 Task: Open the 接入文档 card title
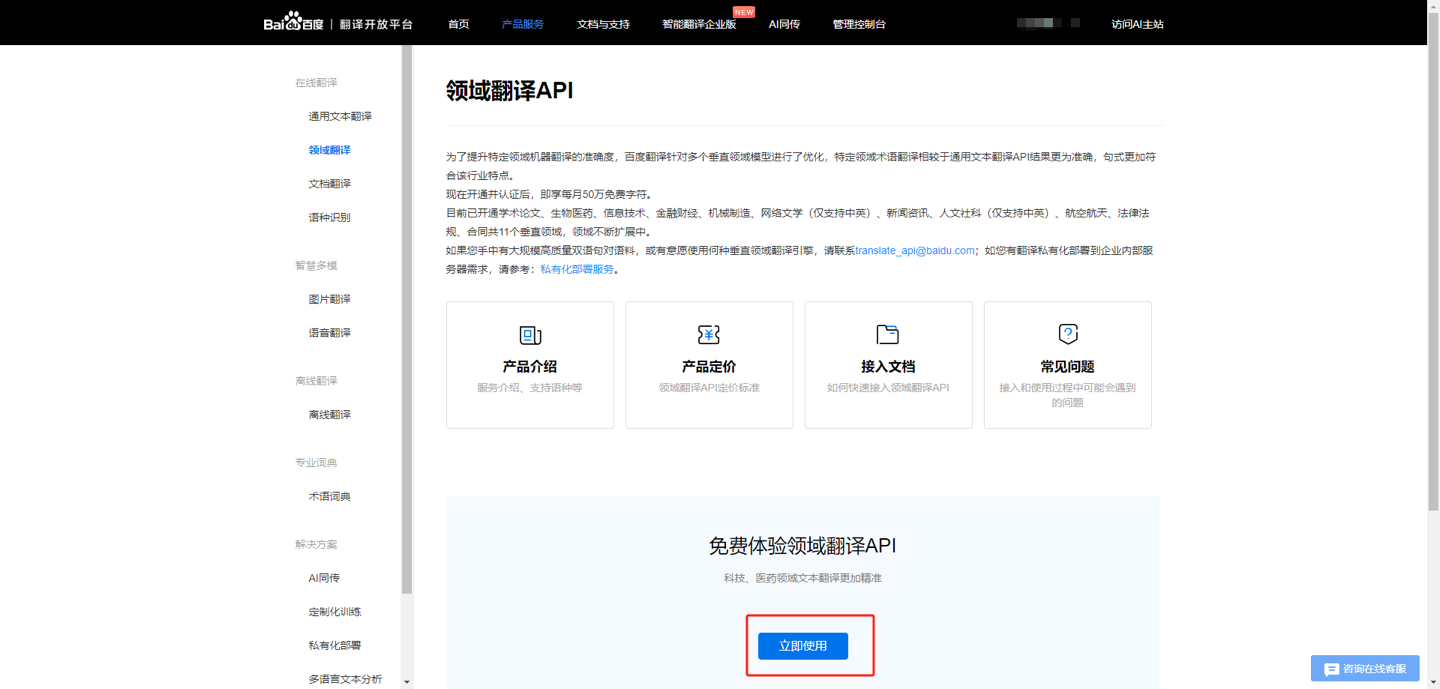(888, 367)
